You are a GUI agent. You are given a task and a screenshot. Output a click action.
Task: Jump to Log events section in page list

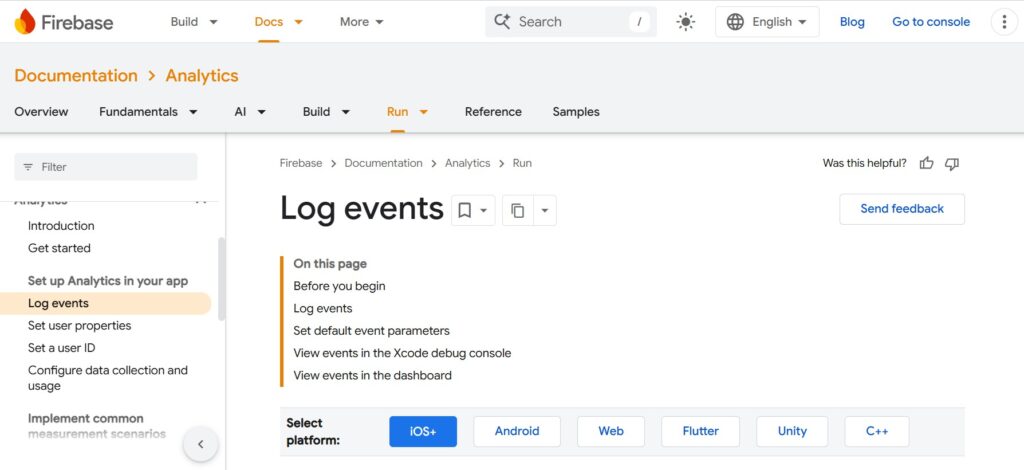click(x=323, y=308)
